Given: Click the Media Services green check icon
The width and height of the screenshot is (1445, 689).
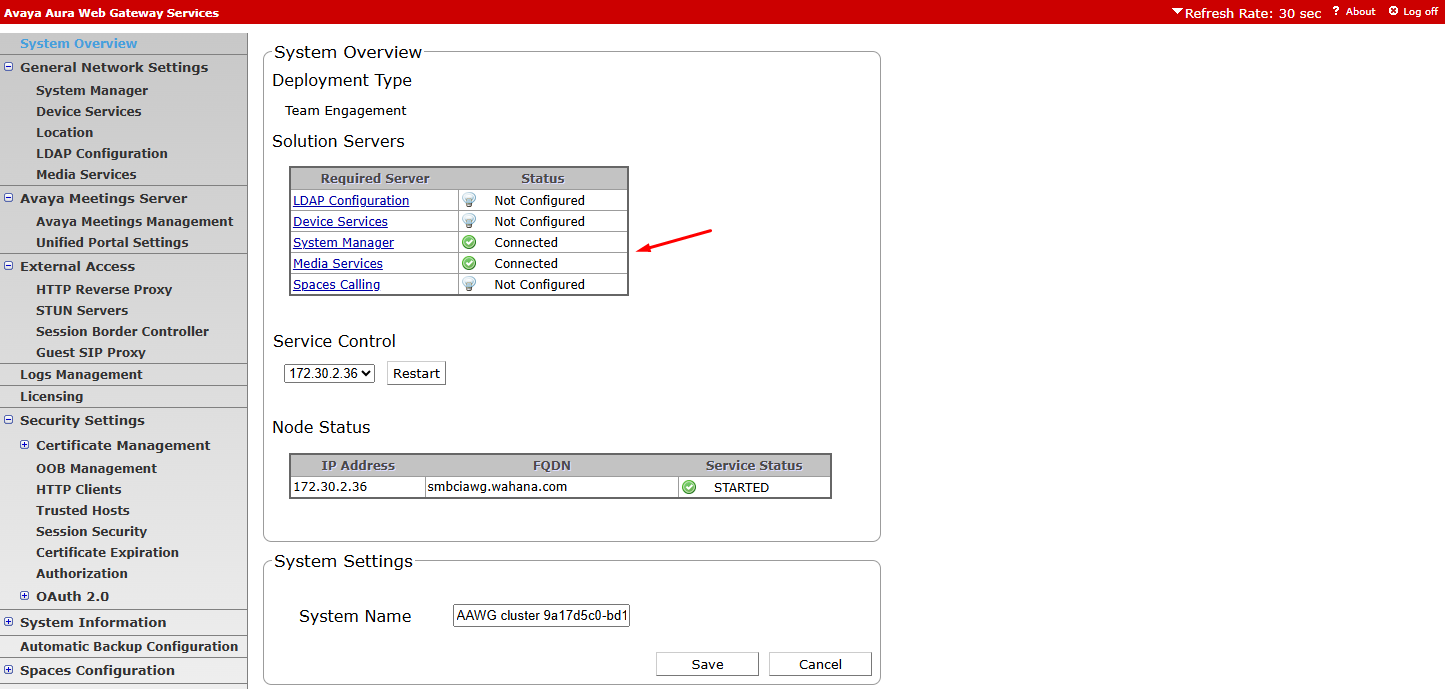Looking at the screenshot, I should click(469, 263).
